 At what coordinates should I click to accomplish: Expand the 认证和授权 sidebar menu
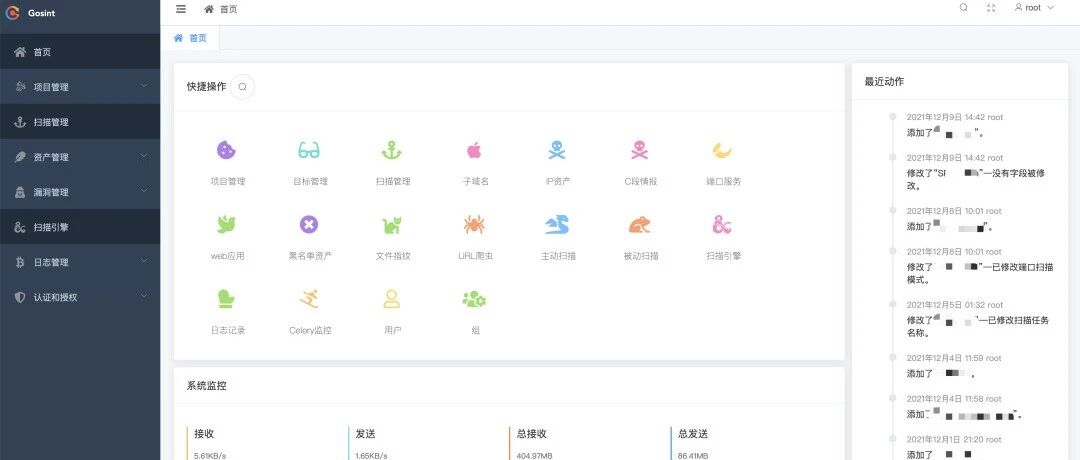pyautogui.click(x=80, y=297)
